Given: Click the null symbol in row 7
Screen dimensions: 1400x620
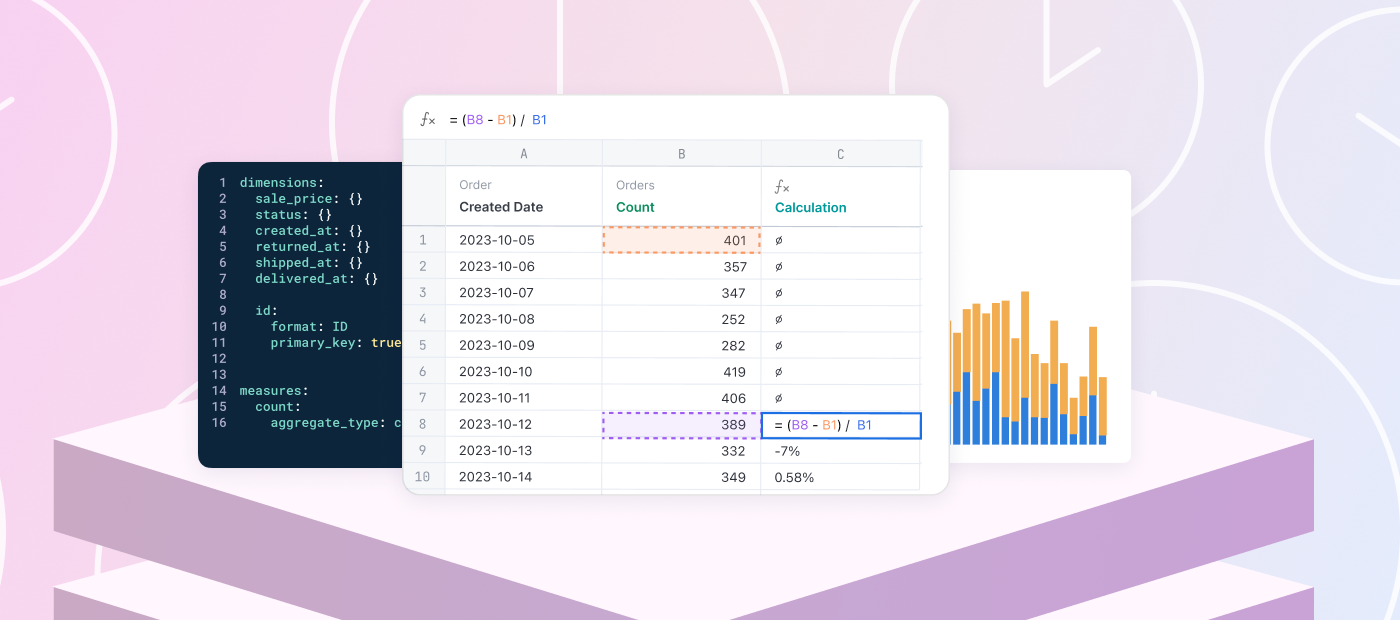Looking at the screenshot, I should coord(779,398).
